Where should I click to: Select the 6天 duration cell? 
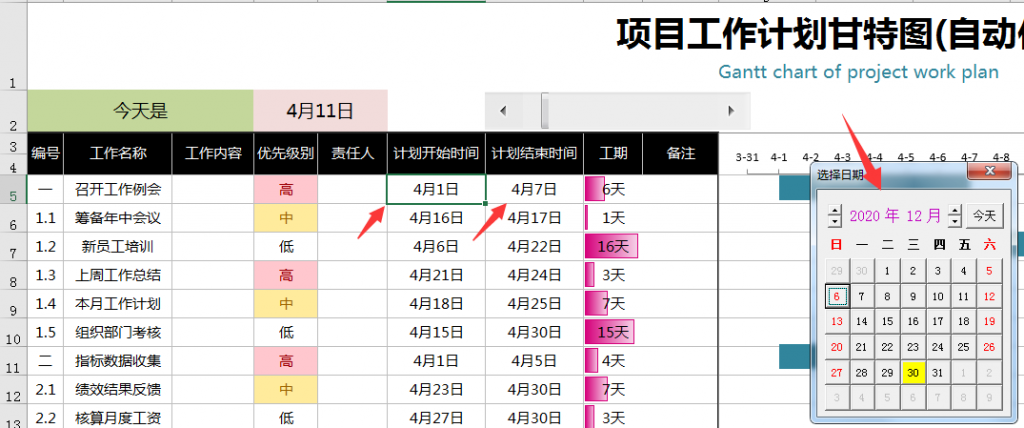613,189
